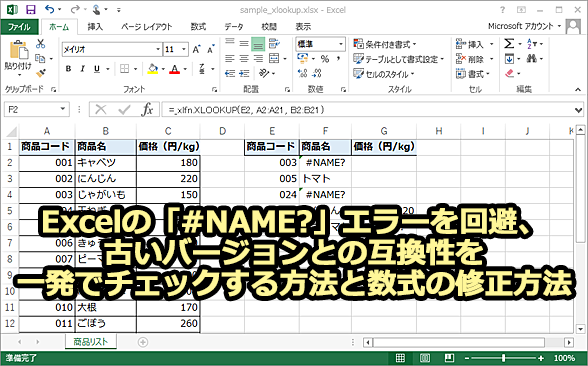Toggle Wrap Text icon
This screenshot has width=588, height=366.
point(274,44)
